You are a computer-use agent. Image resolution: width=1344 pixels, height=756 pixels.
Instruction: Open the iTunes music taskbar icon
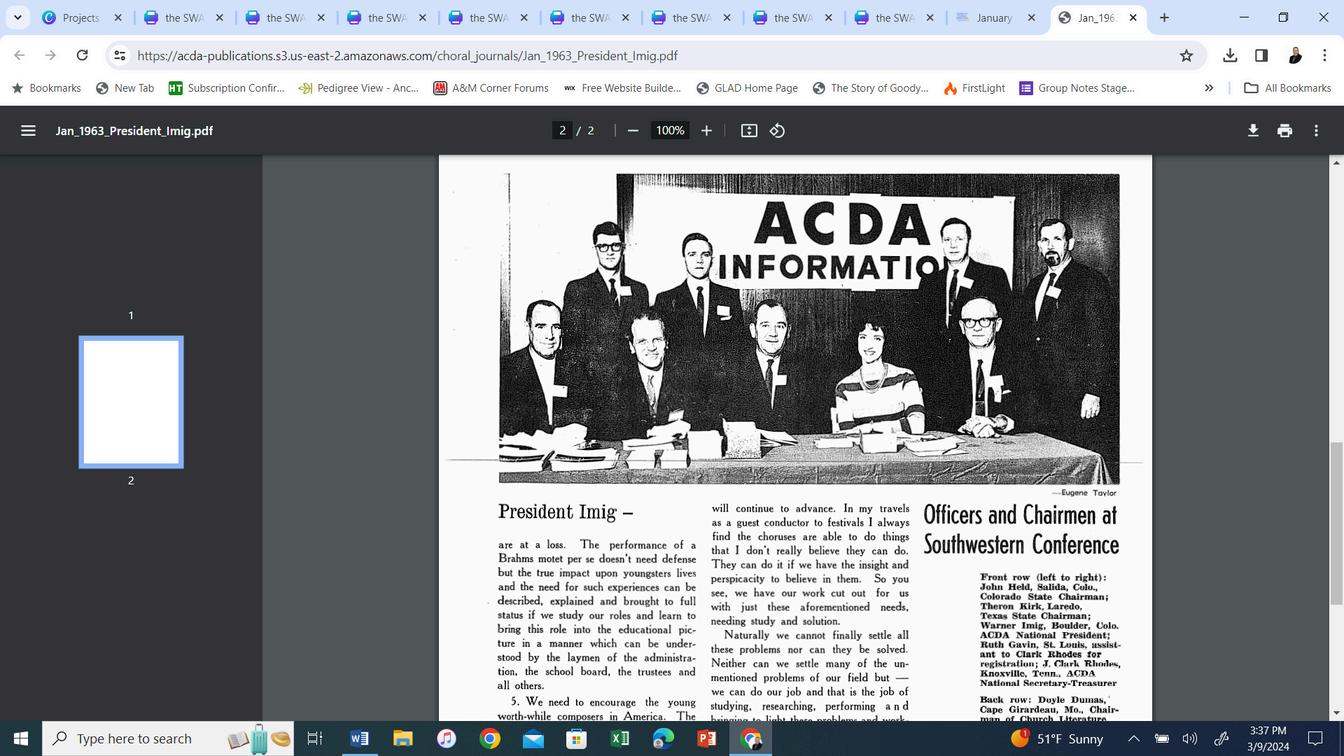(446, 739)
